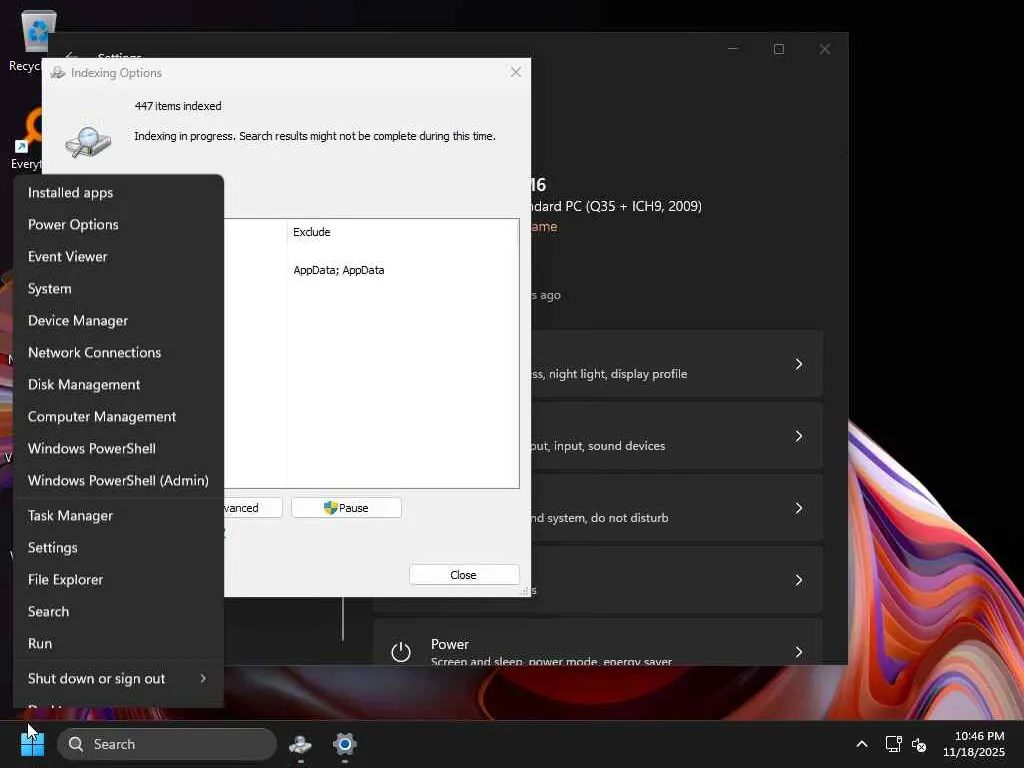This screenshot has height=768, width=1024.
Task: Launch Device Manager from the menu
Action: click(118, 321)
